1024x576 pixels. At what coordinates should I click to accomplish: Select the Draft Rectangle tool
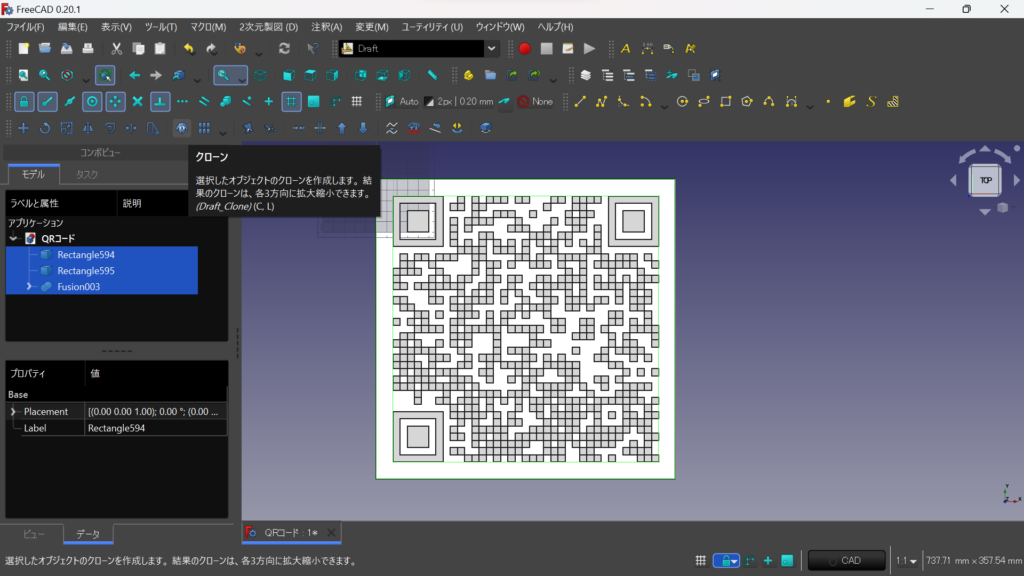click(x=726, y=101)
